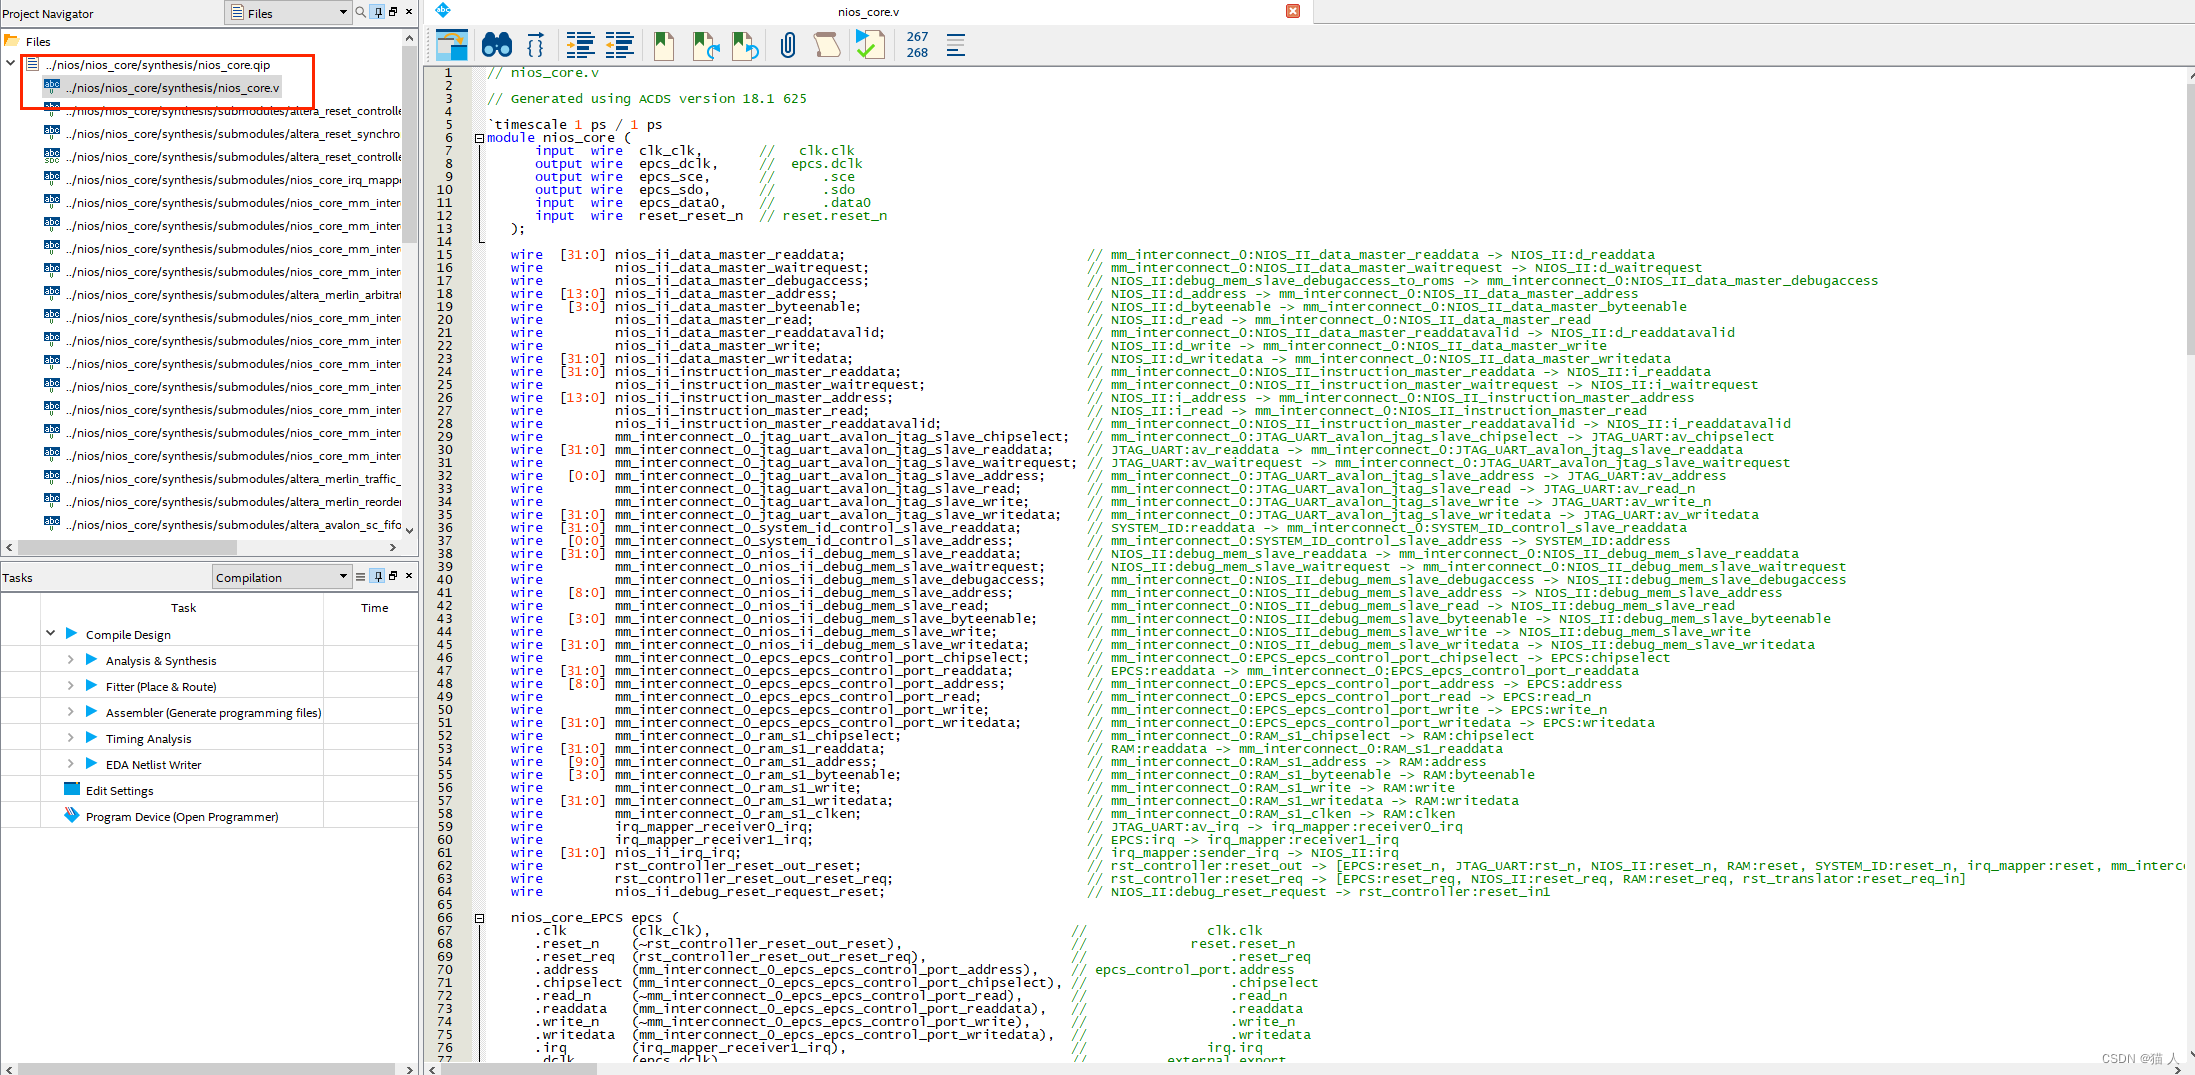Click the Time column header
The height and width of the screenshot is (1075, 2195).
374,608
